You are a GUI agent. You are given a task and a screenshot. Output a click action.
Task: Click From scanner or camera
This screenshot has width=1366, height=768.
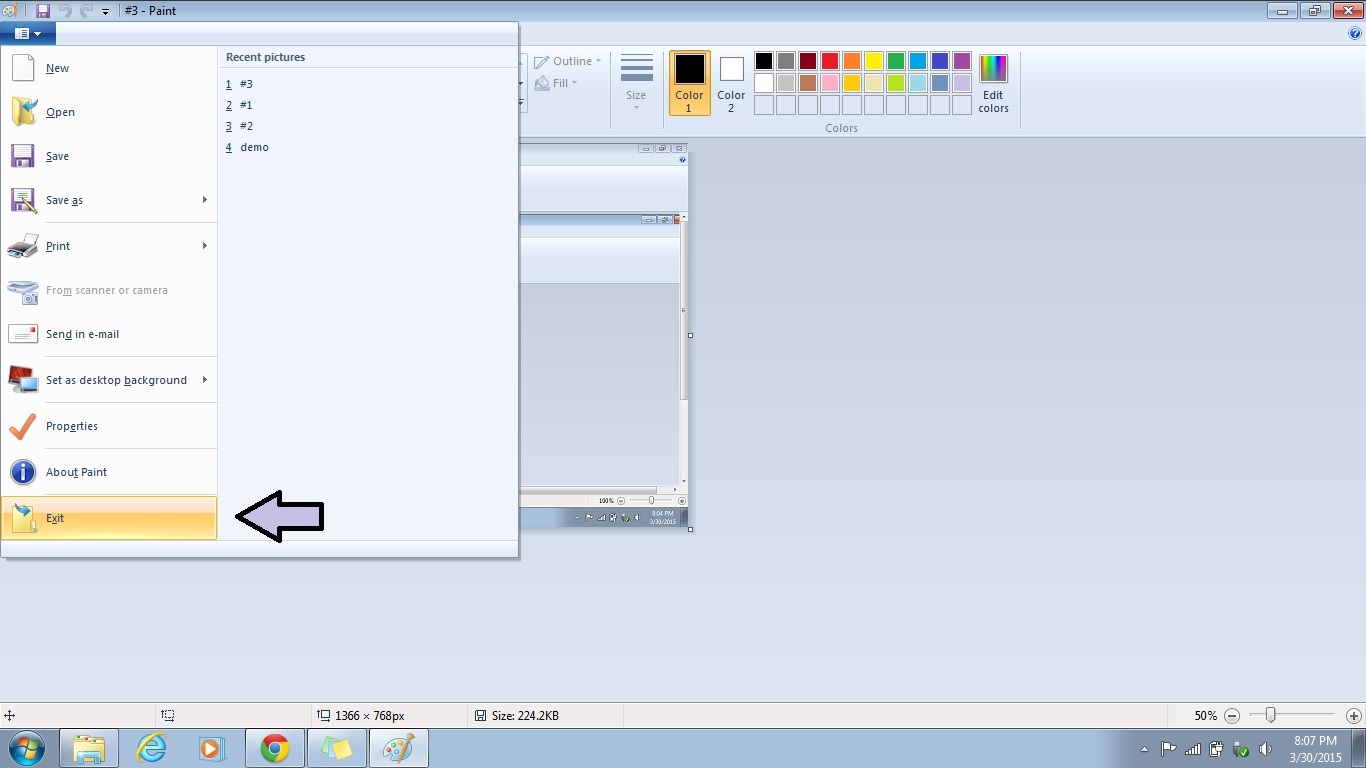coord(109,290)
